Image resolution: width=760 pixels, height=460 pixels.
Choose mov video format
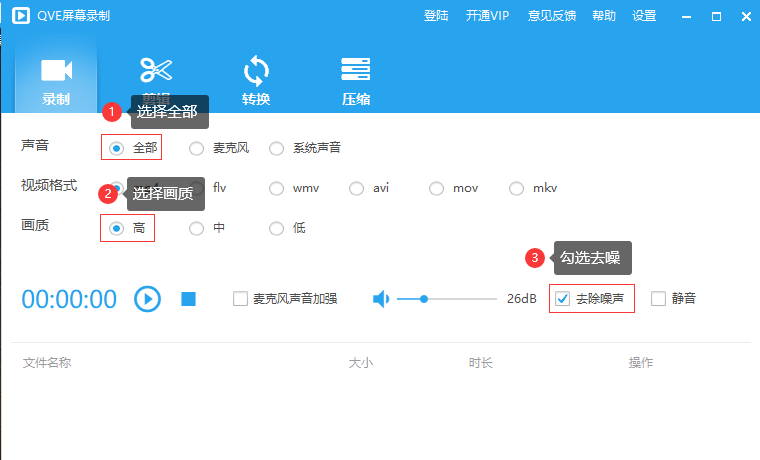click(436, 188)
